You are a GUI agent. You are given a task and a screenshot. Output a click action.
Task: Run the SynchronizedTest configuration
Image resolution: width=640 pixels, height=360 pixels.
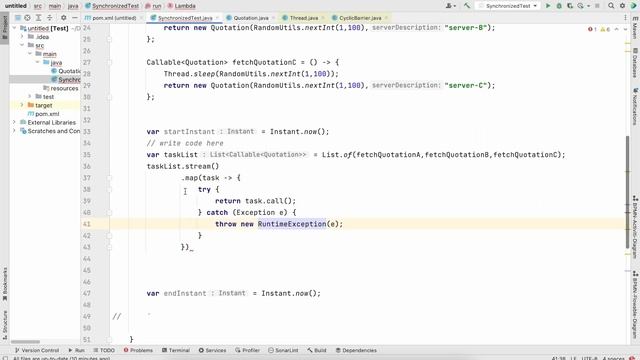pos(548,6)
